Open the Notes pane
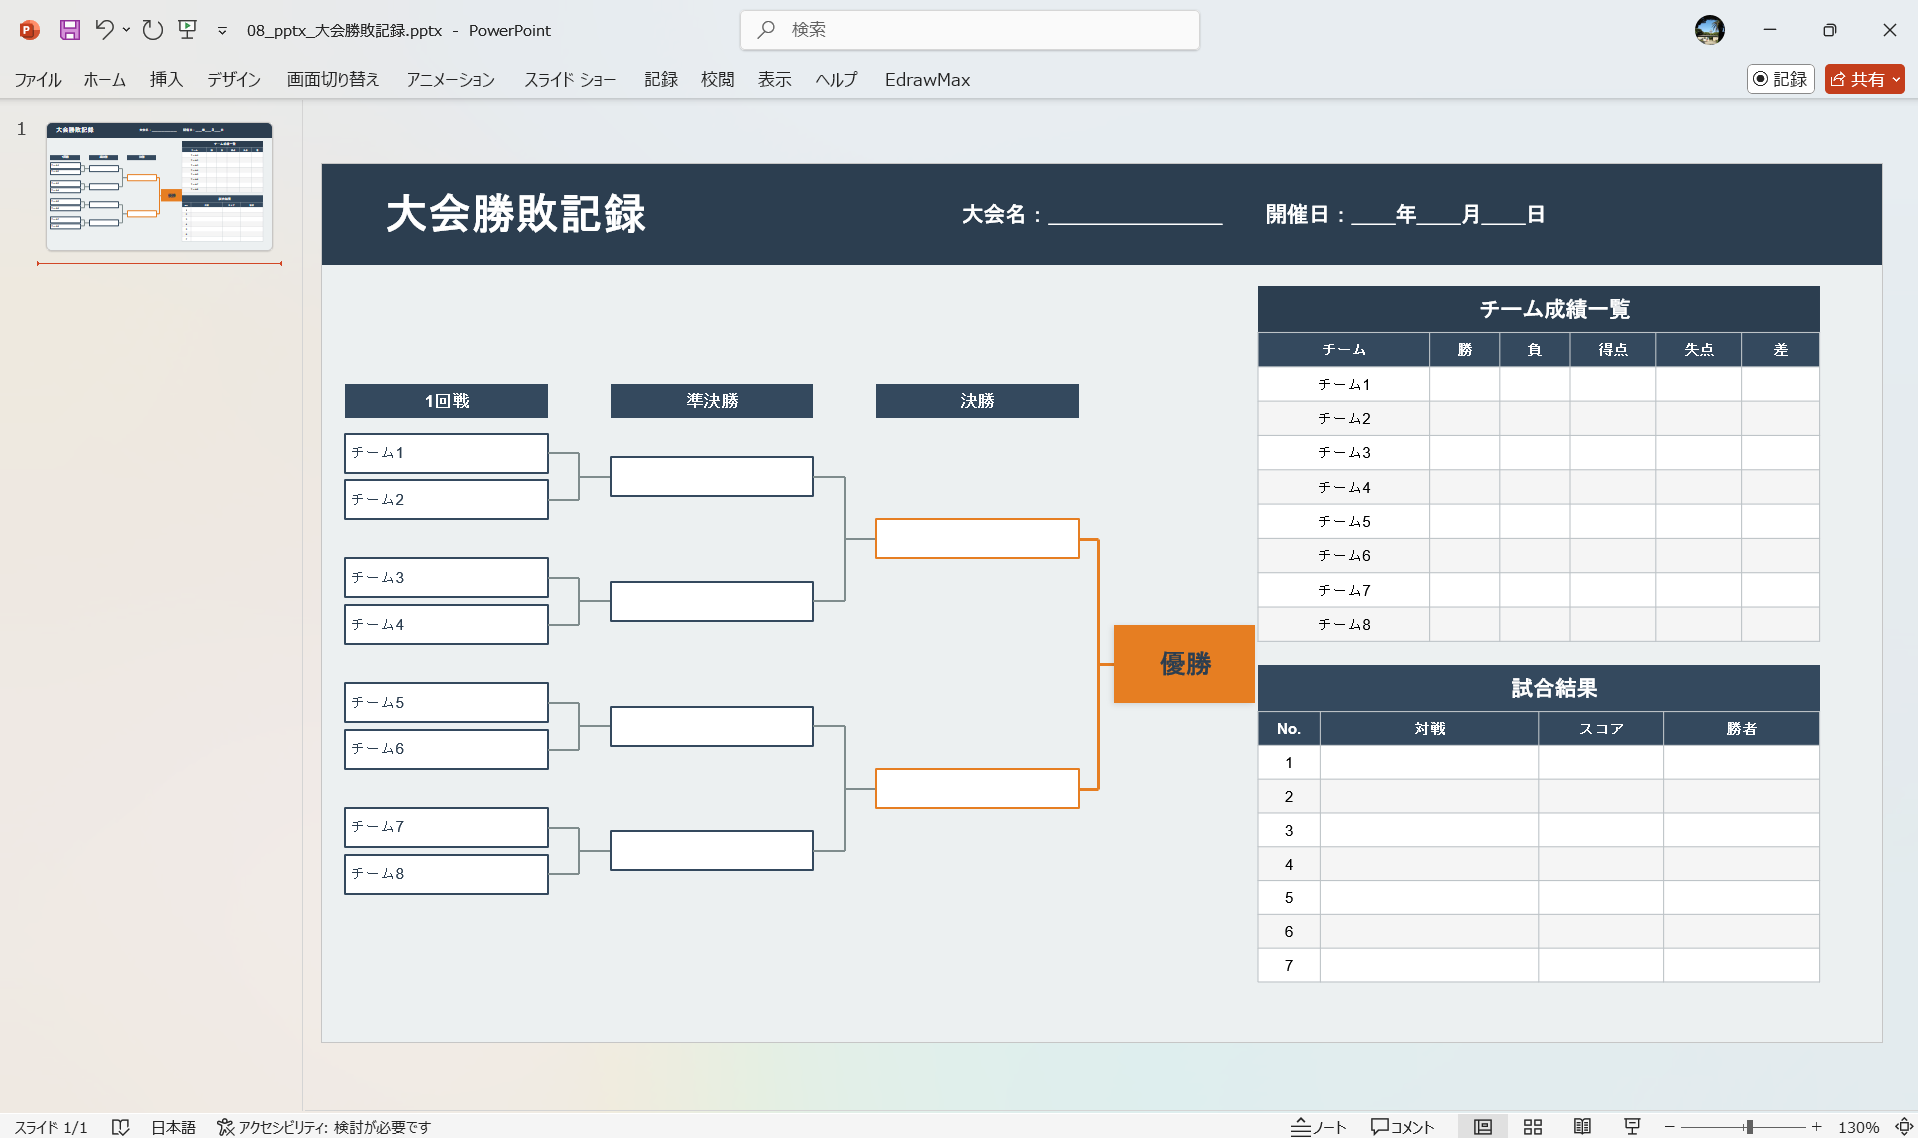Image resolution: width=1918 pixels, height=1138 pixels. [x=1318, y=1126]
